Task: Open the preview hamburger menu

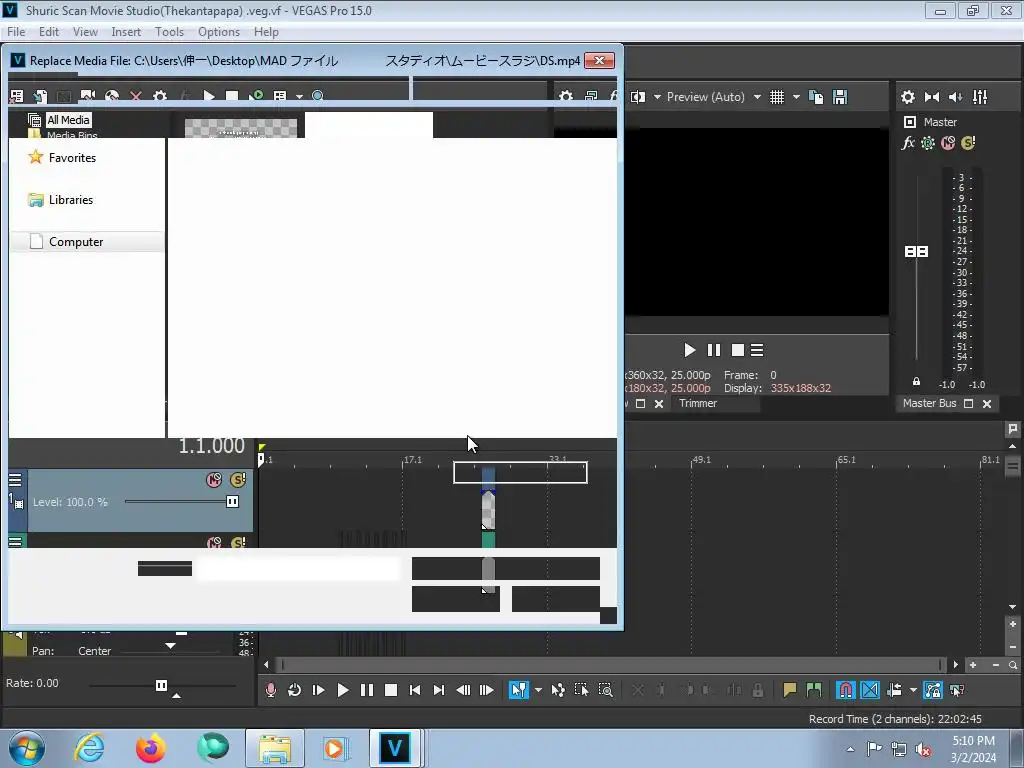Action: (757, 350)
